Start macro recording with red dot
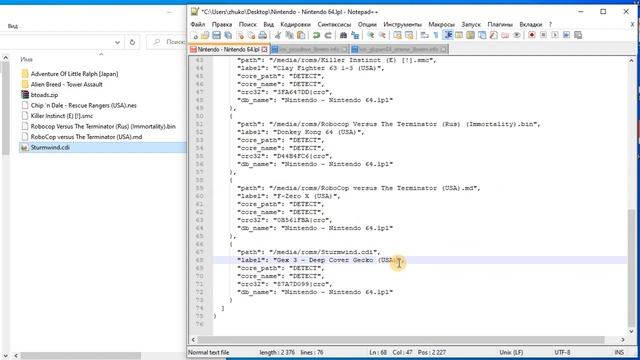The height and width of the screenshot is (360, 640). pyautogui.click(x=531, y=36)
